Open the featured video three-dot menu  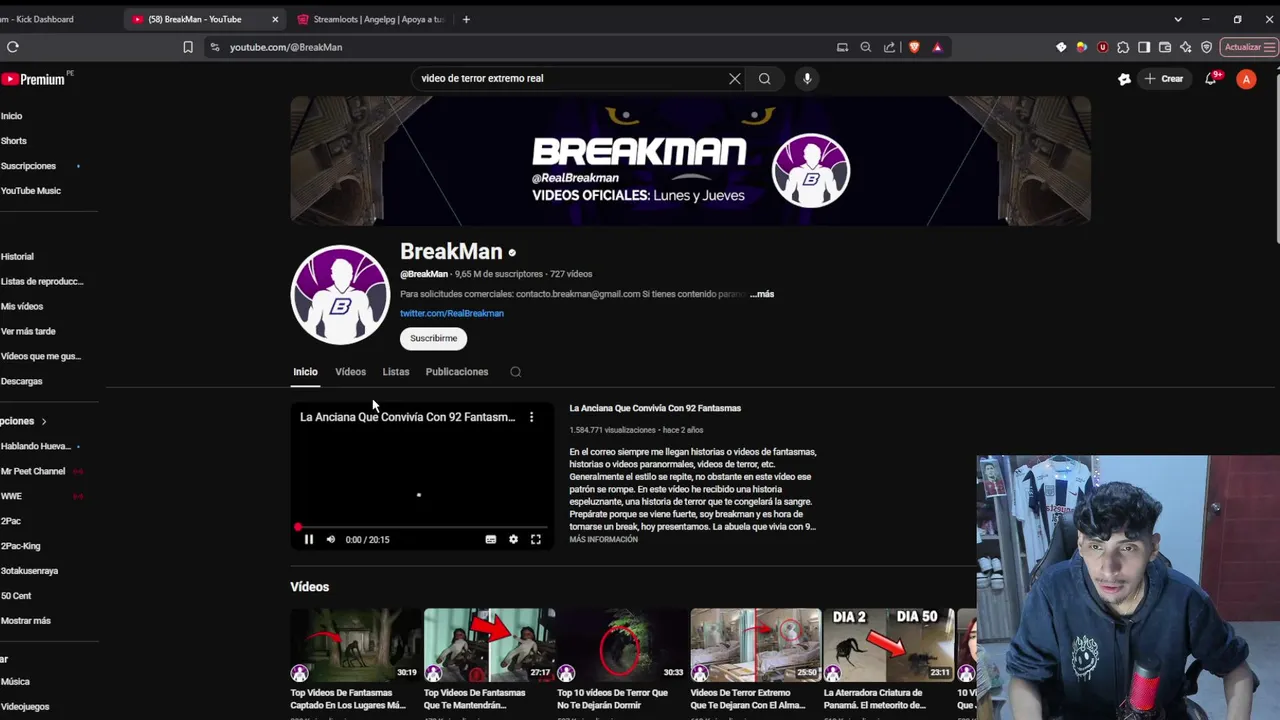coord(531,417)
